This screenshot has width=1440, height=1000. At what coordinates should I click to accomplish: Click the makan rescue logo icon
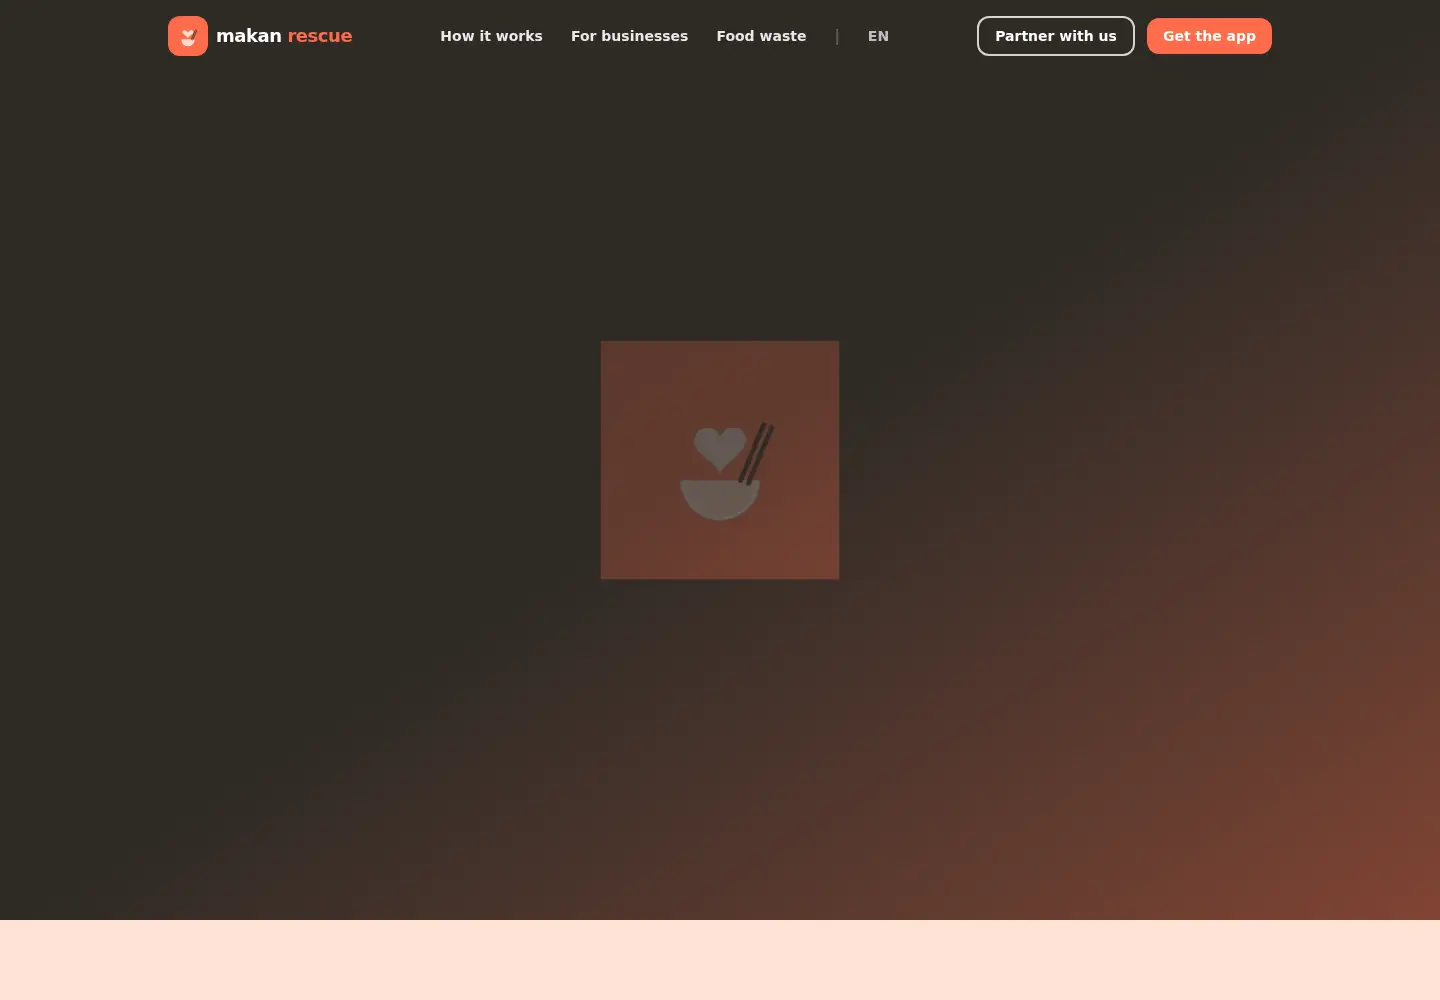tap(188, 36)
